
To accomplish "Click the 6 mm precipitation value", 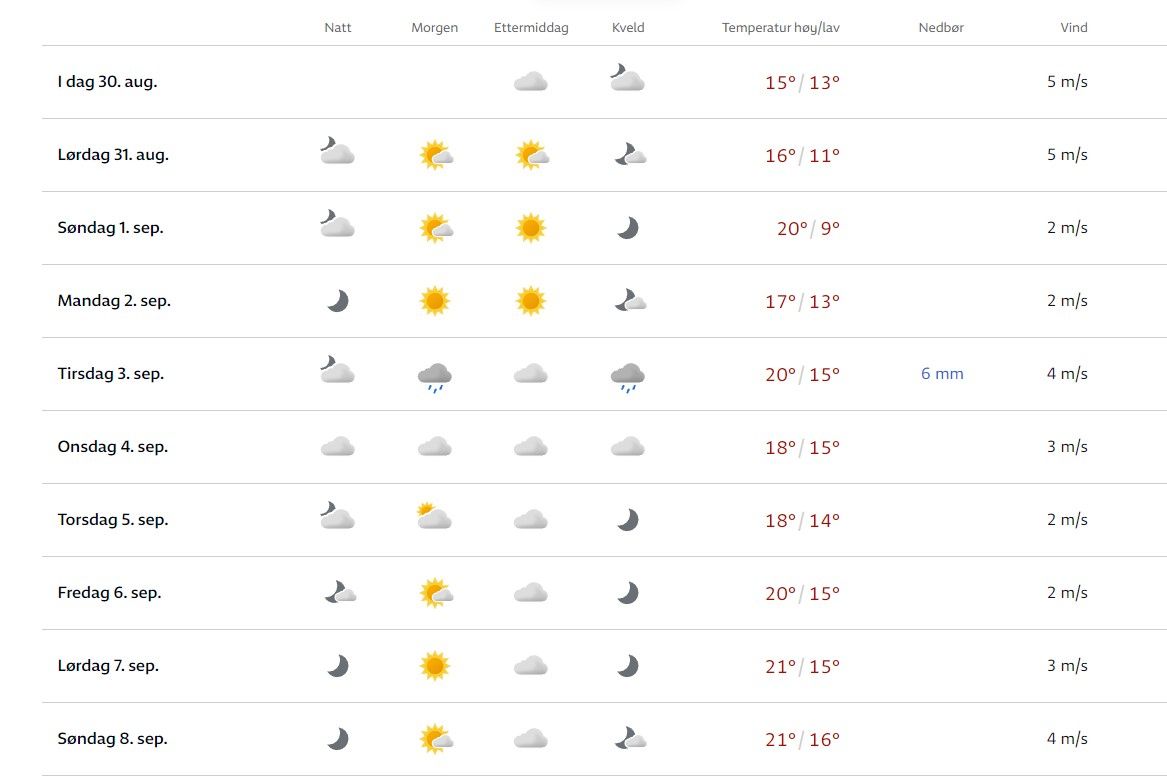I will 942,374.
